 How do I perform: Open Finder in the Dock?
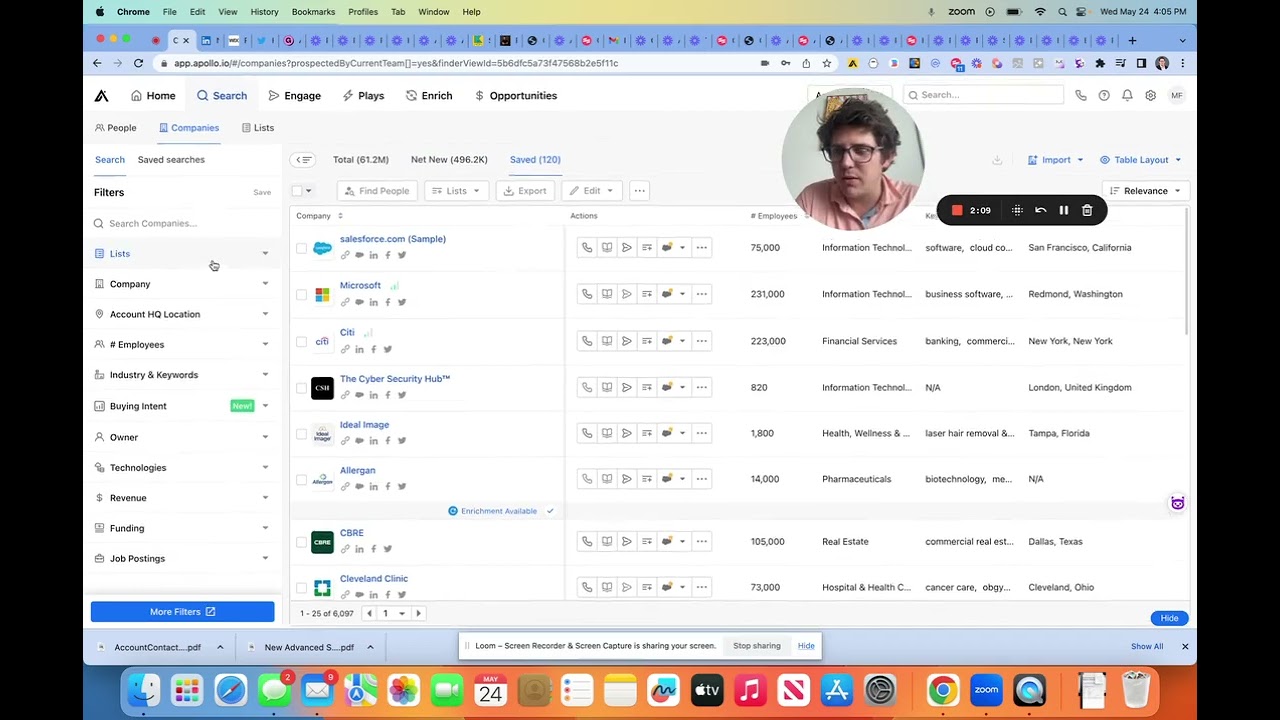(x=144, y=690)
